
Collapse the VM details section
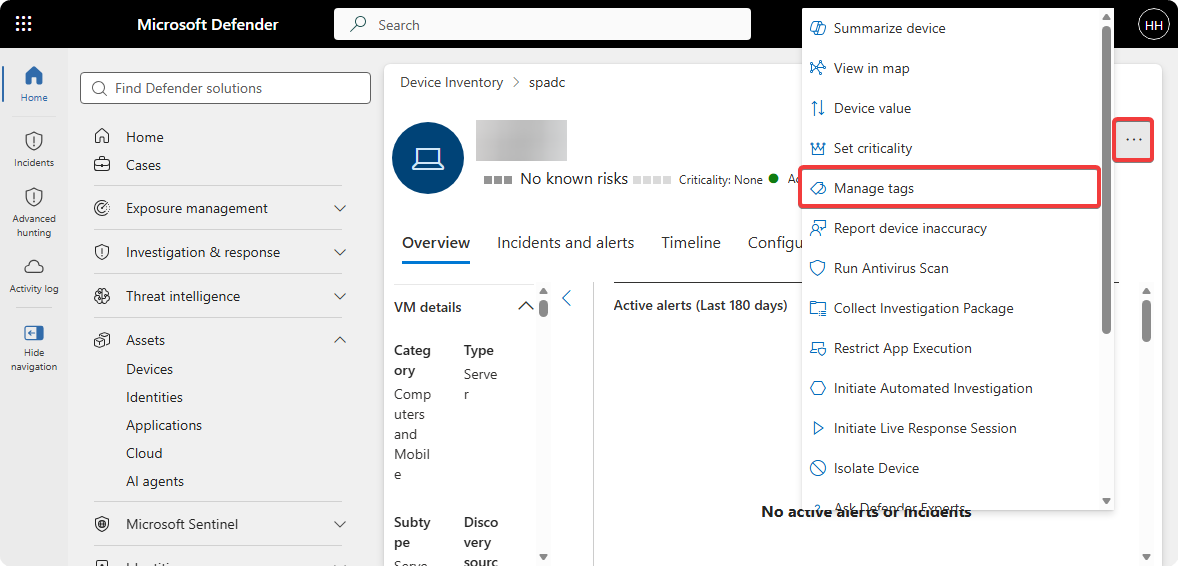[x=526, y=307]
